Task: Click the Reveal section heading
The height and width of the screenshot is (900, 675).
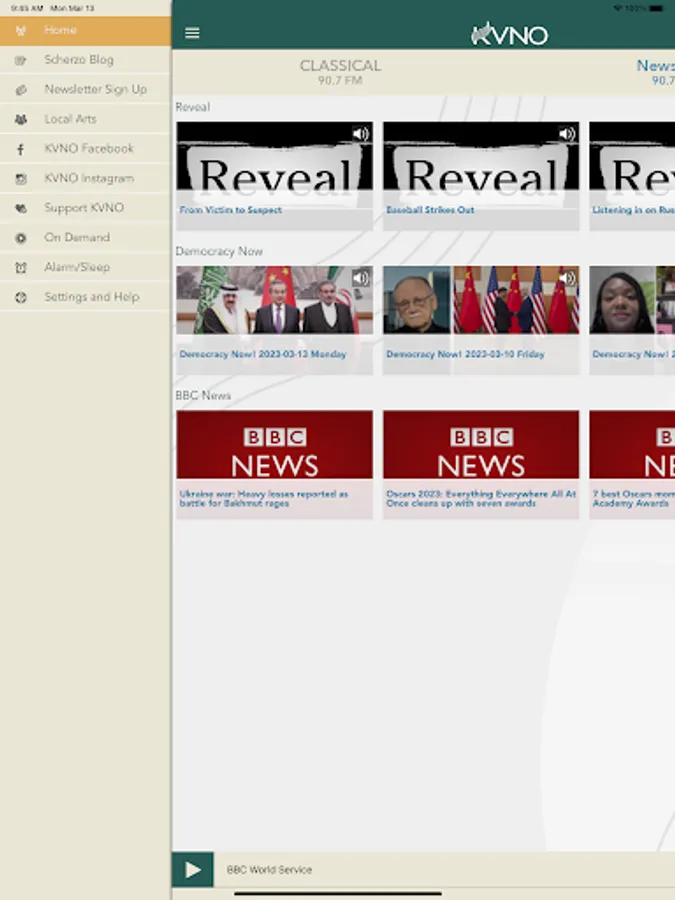Action: pos(193,107)
